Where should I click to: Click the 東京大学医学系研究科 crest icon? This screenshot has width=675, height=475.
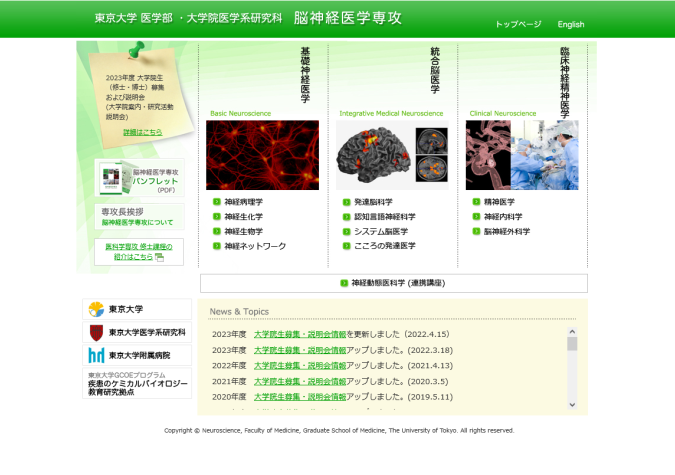96,332
